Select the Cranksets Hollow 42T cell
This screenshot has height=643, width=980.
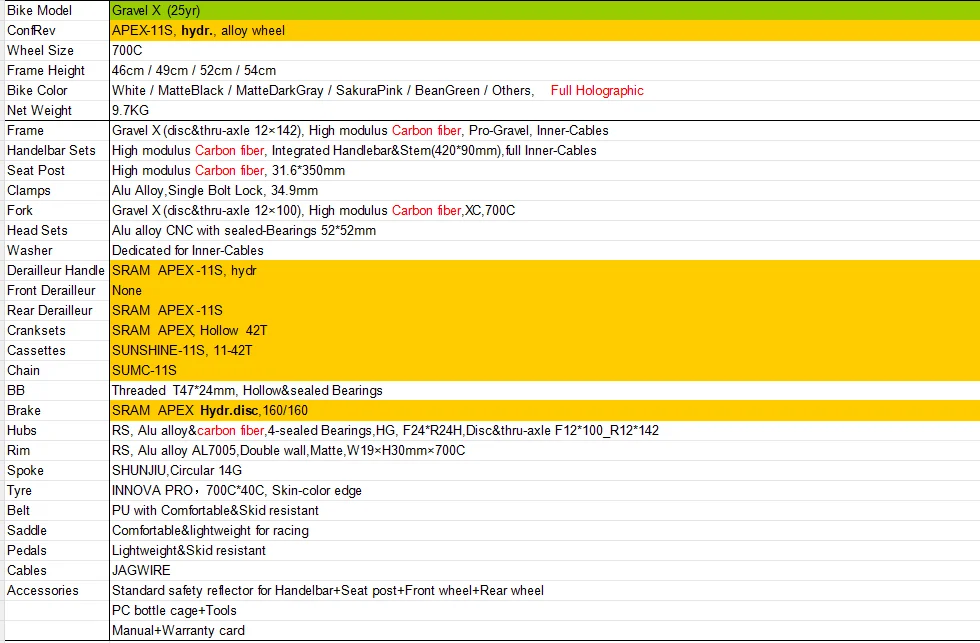coord(544,331)
